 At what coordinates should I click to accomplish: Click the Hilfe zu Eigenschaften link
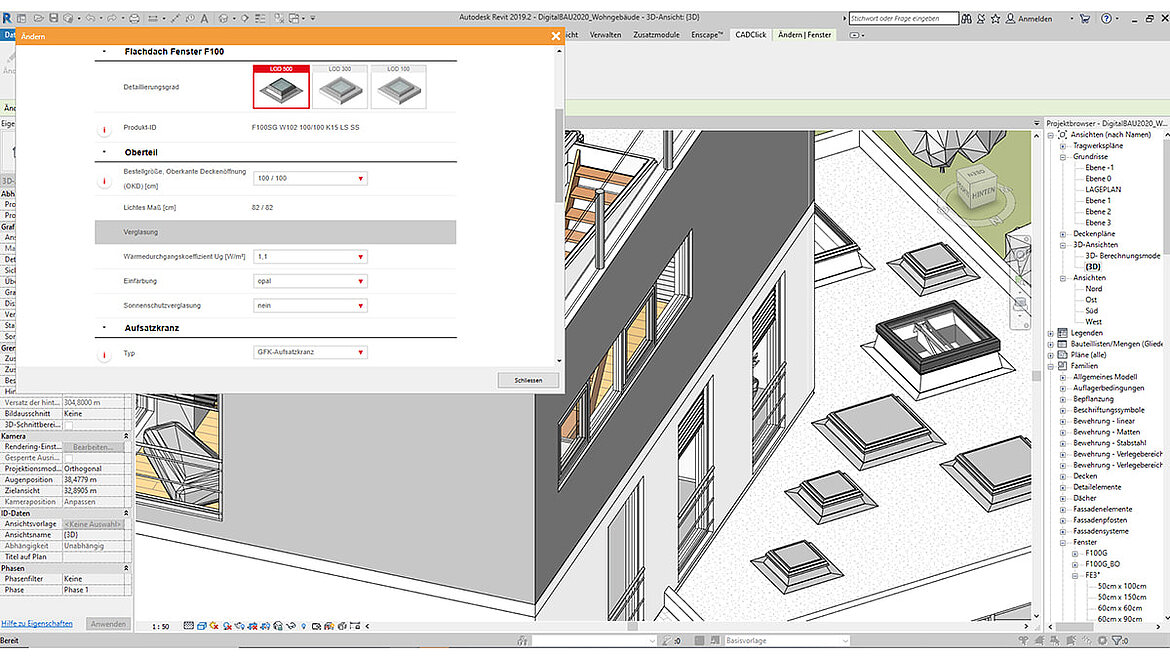point(38,622)
